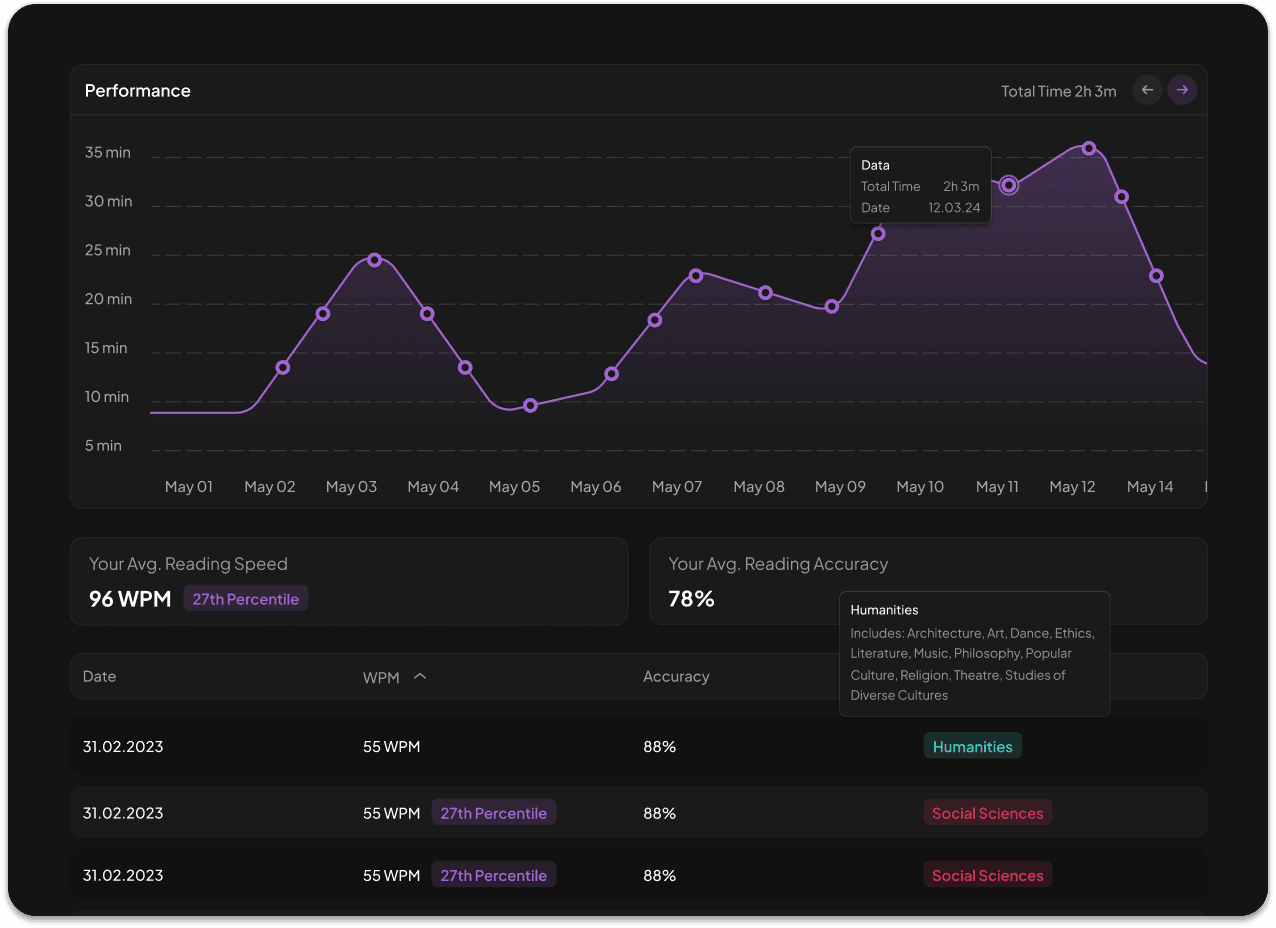
Task: Click the May 10 x-axis label
Action: [x=920, y=487]
